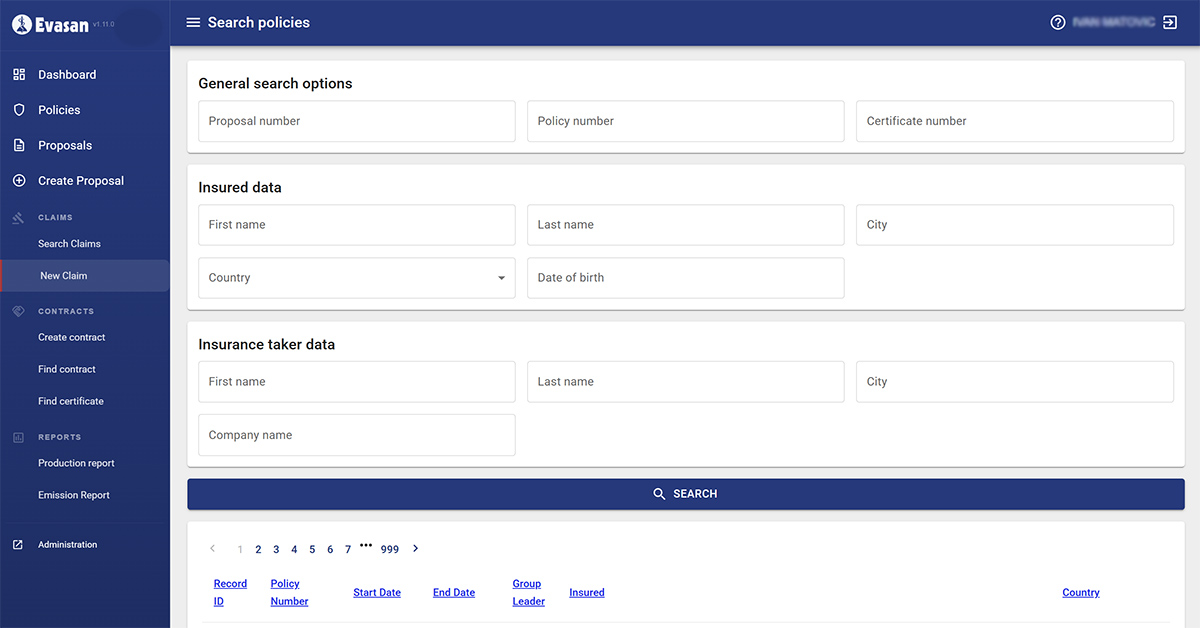
Task: Click the Claims section hammer icon
Action: click(x=18, y=217)
